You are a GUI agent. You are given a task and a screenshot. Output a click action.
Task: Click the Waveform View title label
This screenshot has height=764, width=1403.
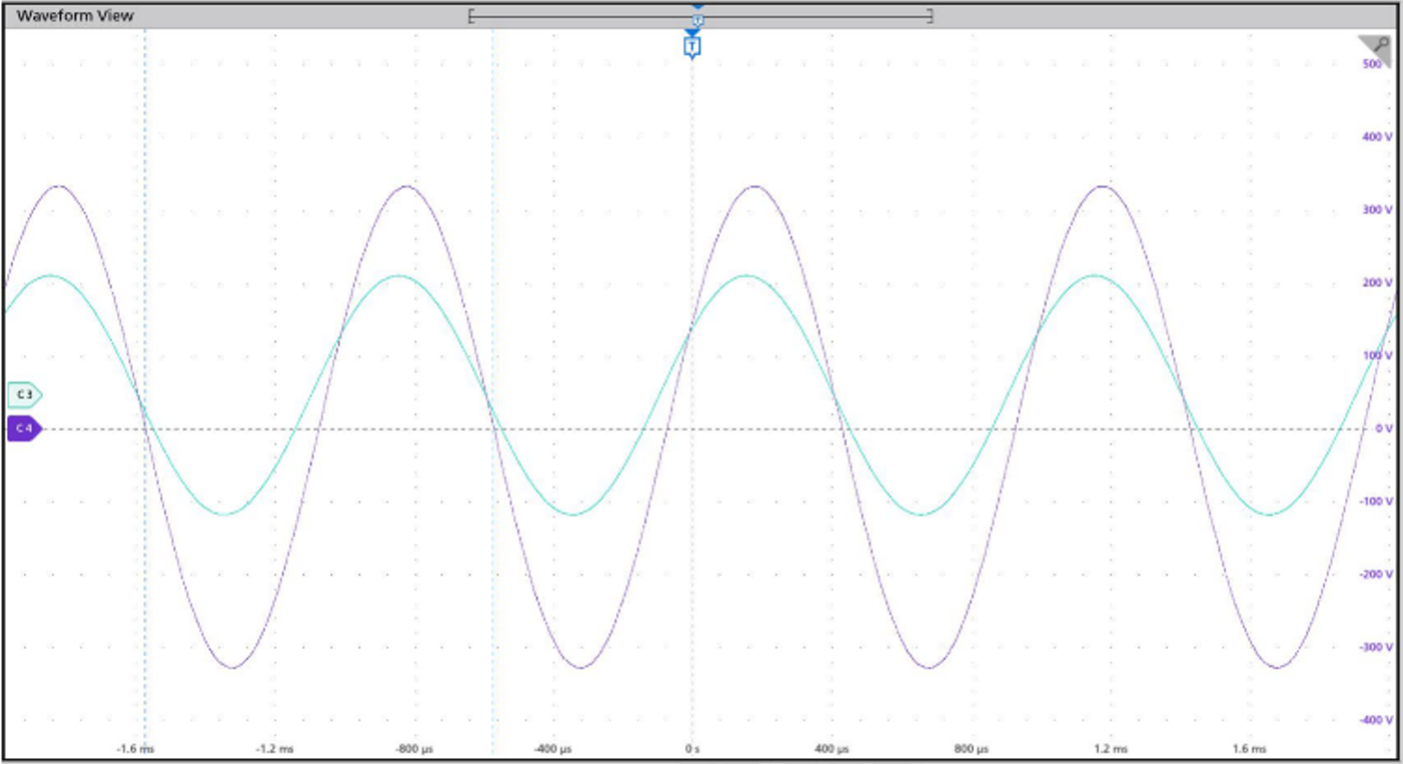click(x=75, y=16)
